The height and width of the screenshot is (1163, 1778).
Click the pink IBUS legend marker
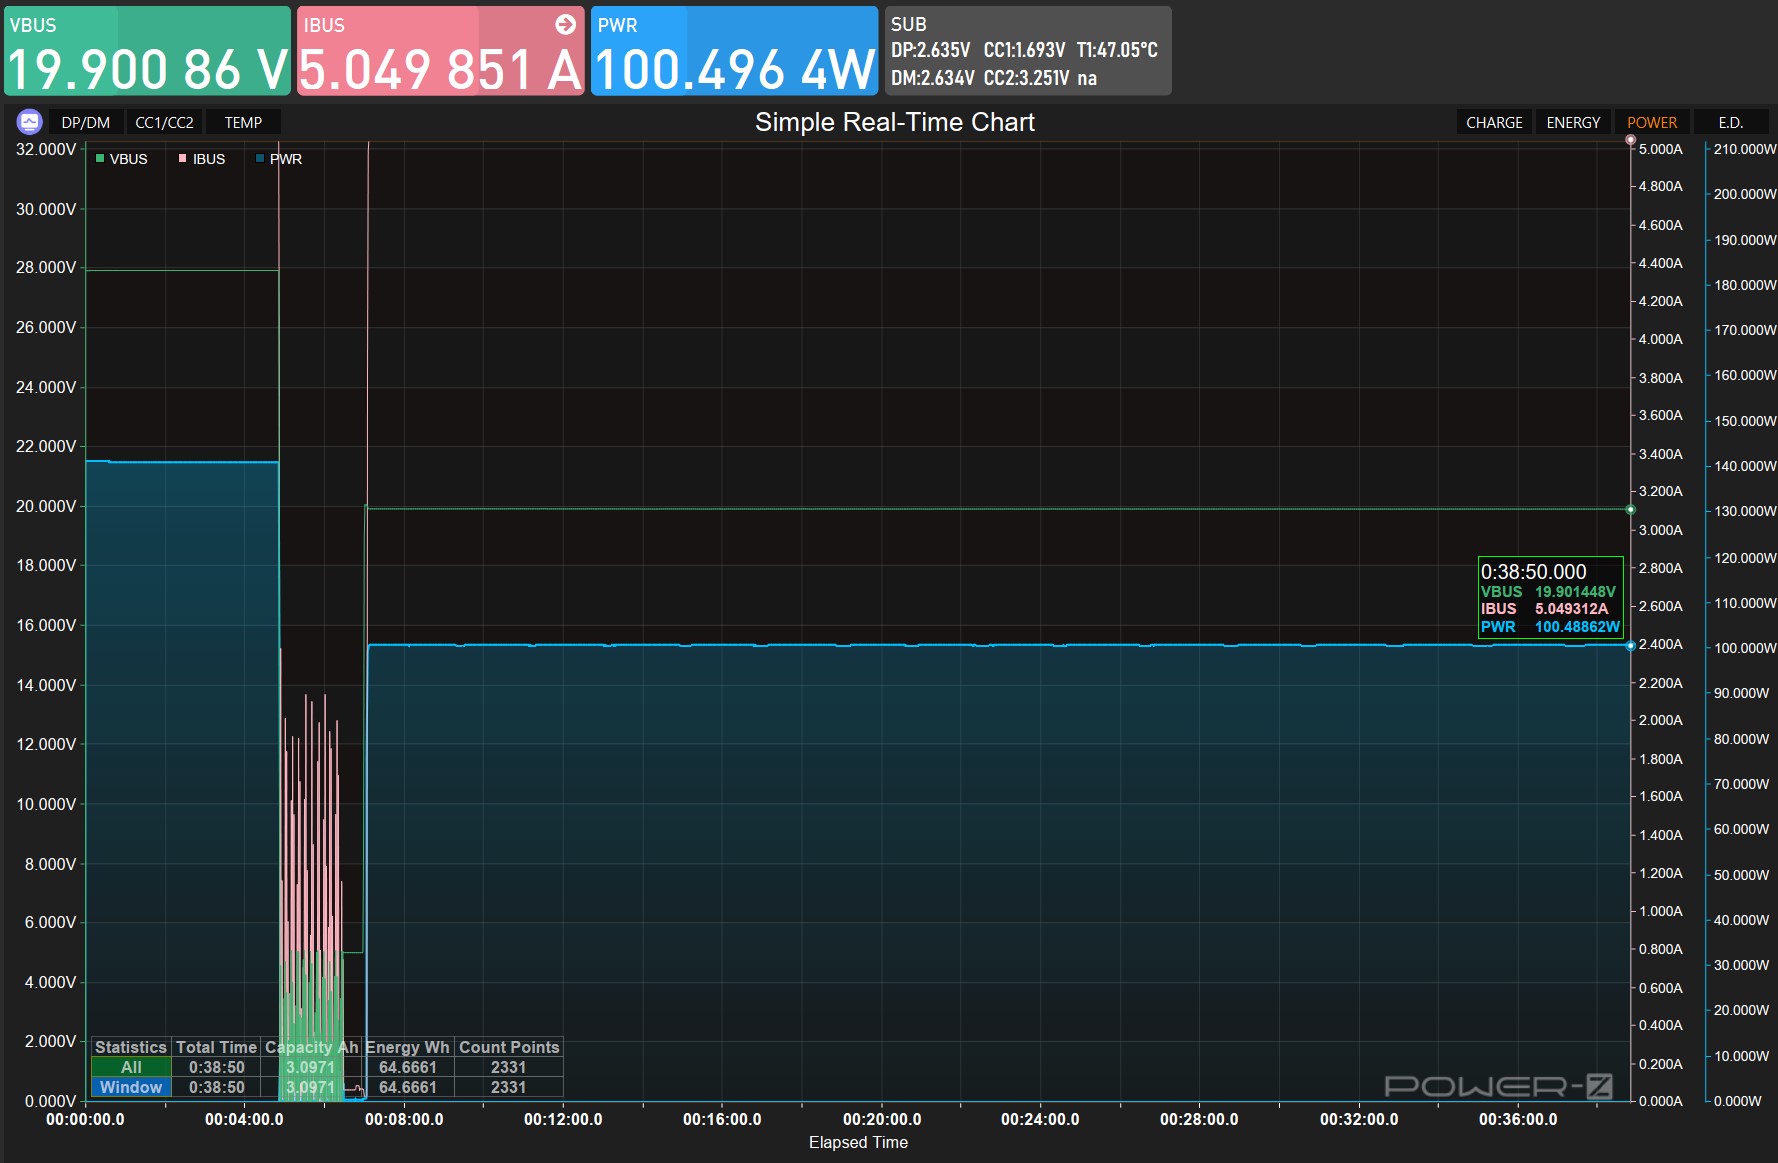click(x=182, y=159)
